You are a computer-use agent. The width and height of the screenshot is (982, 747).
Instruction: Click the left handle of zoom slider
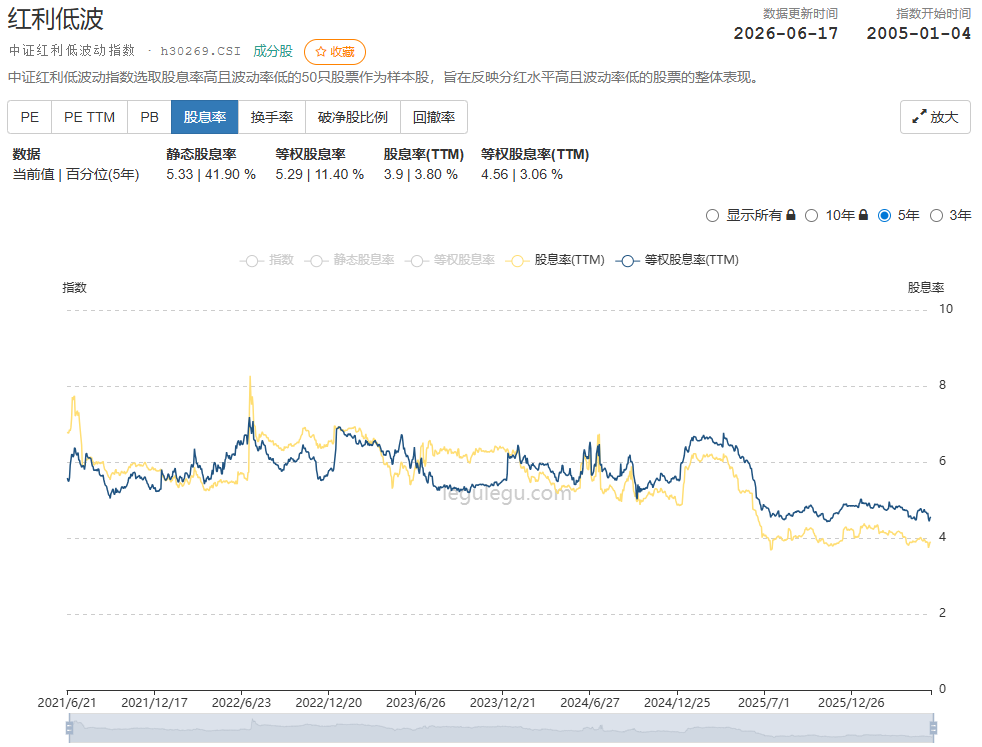pyautogui.click(x=70, y=728)
